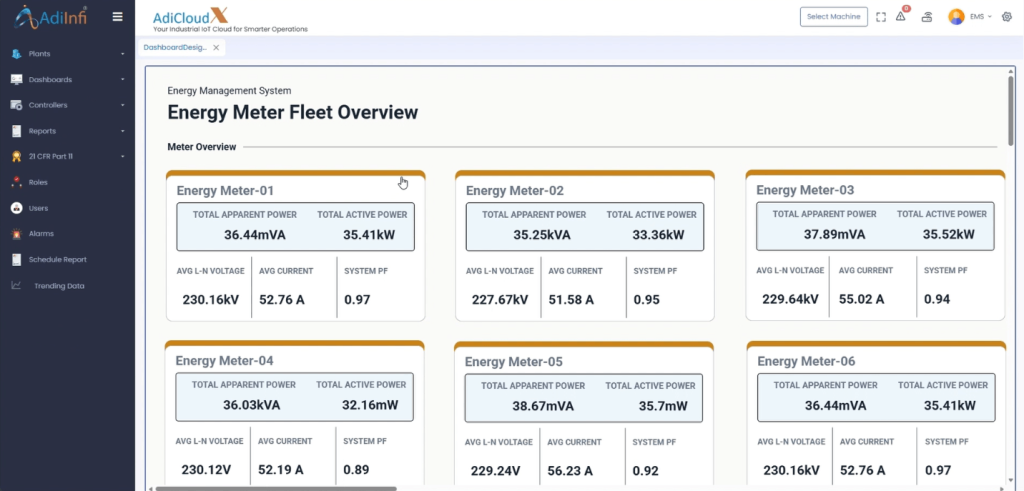1024x491 pixels.
Task: Click the Controllers sidebar icon
Action: (x=16, y=105)
